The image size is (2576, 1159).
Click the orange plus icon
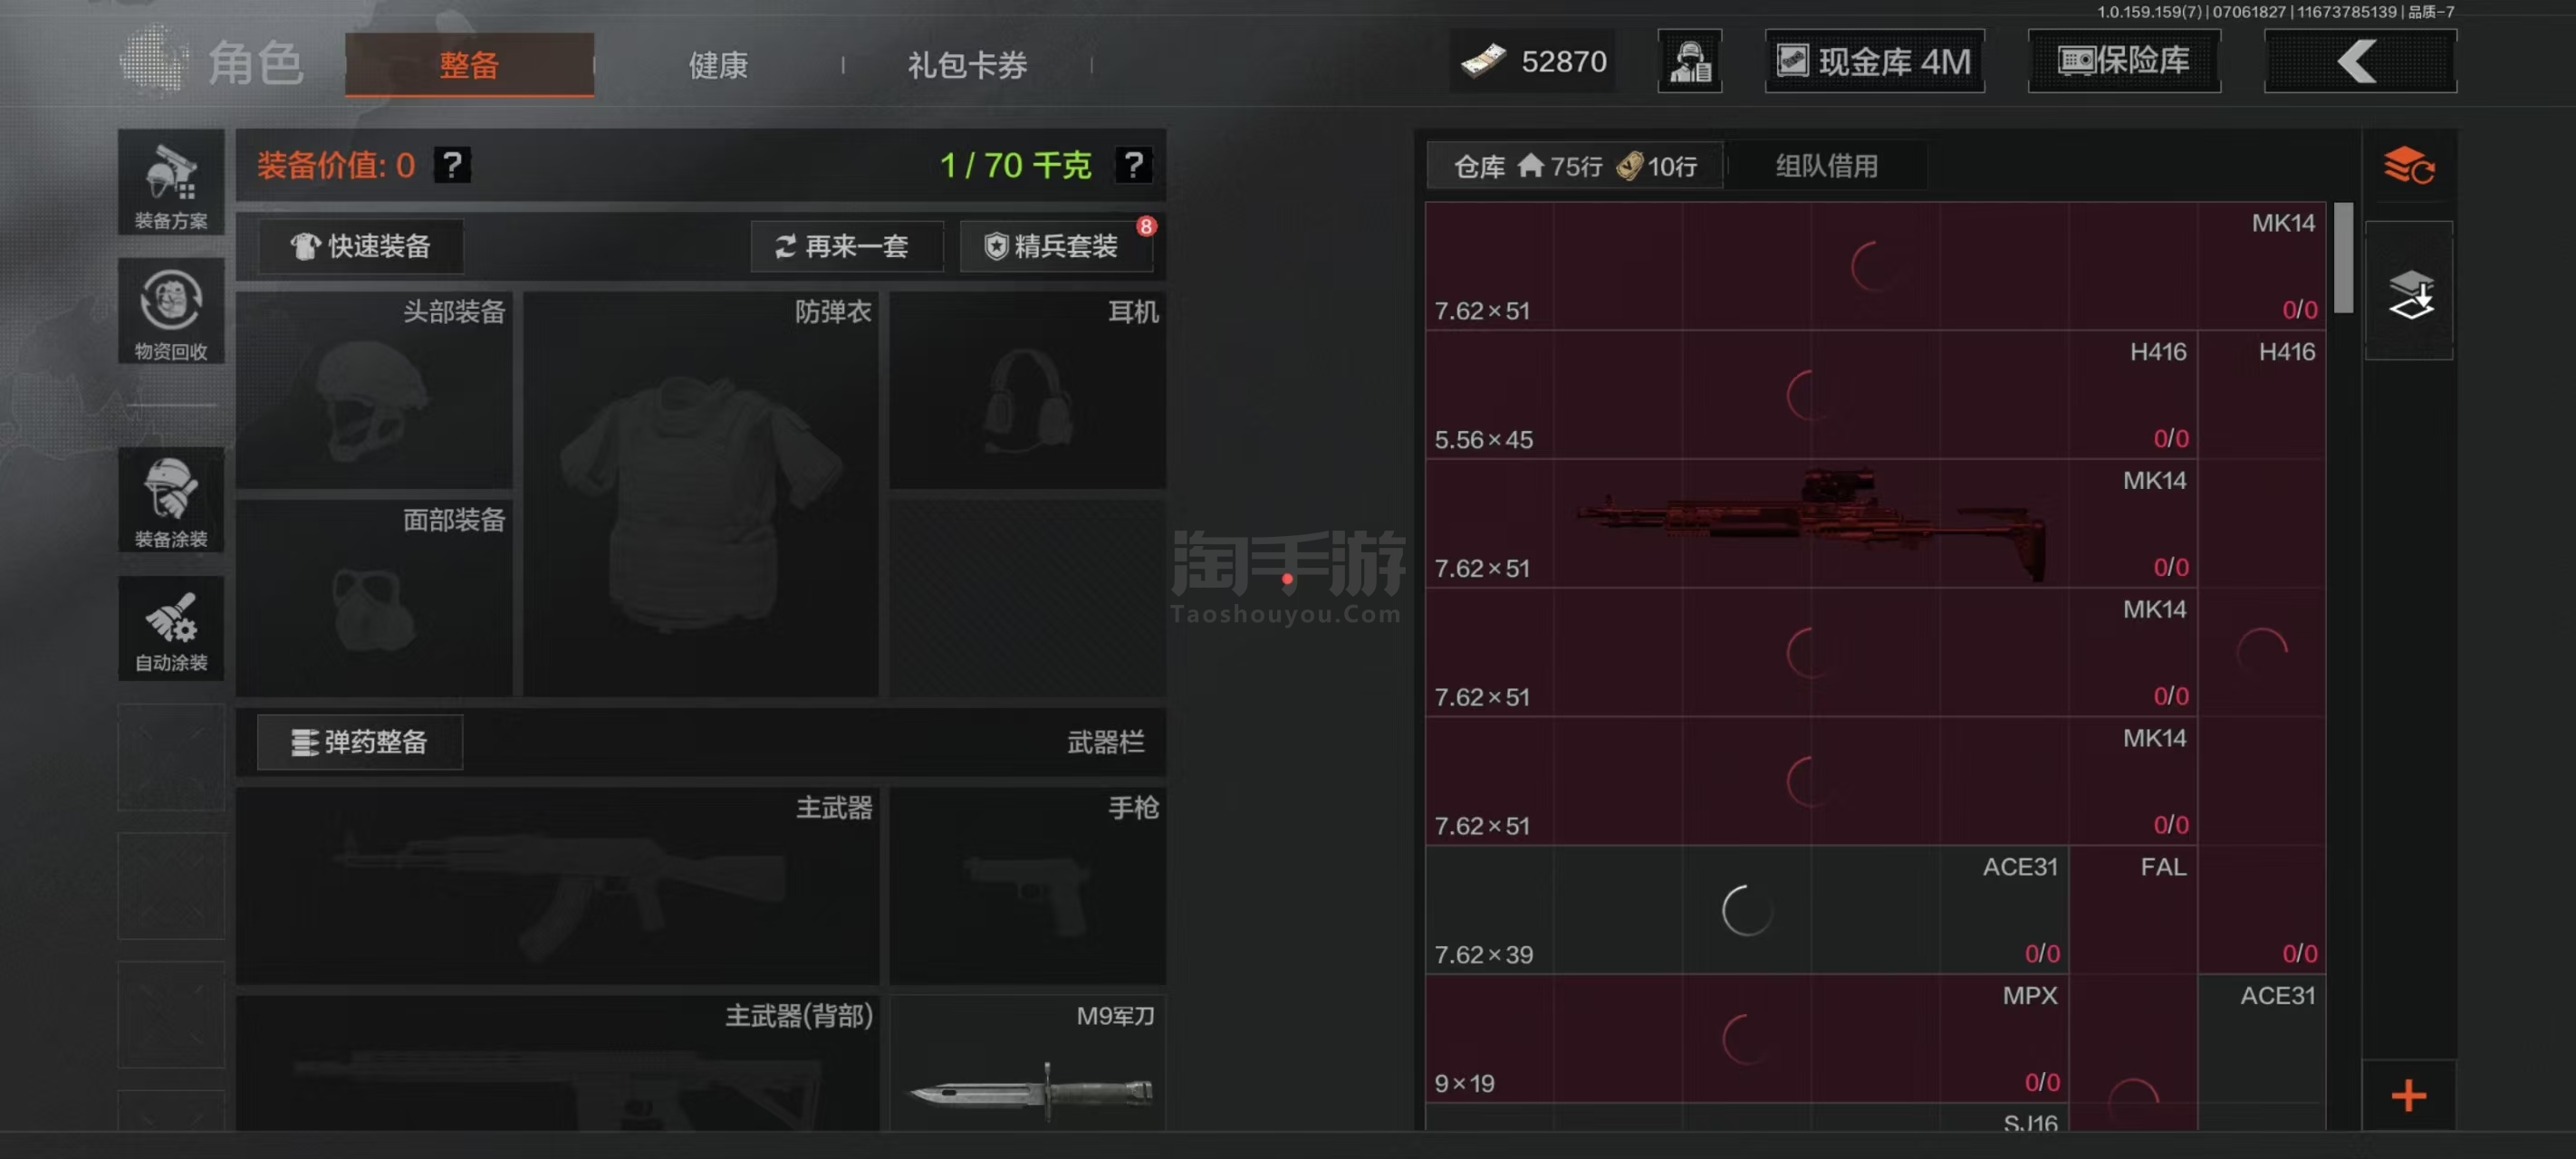coord(2408,1096)
